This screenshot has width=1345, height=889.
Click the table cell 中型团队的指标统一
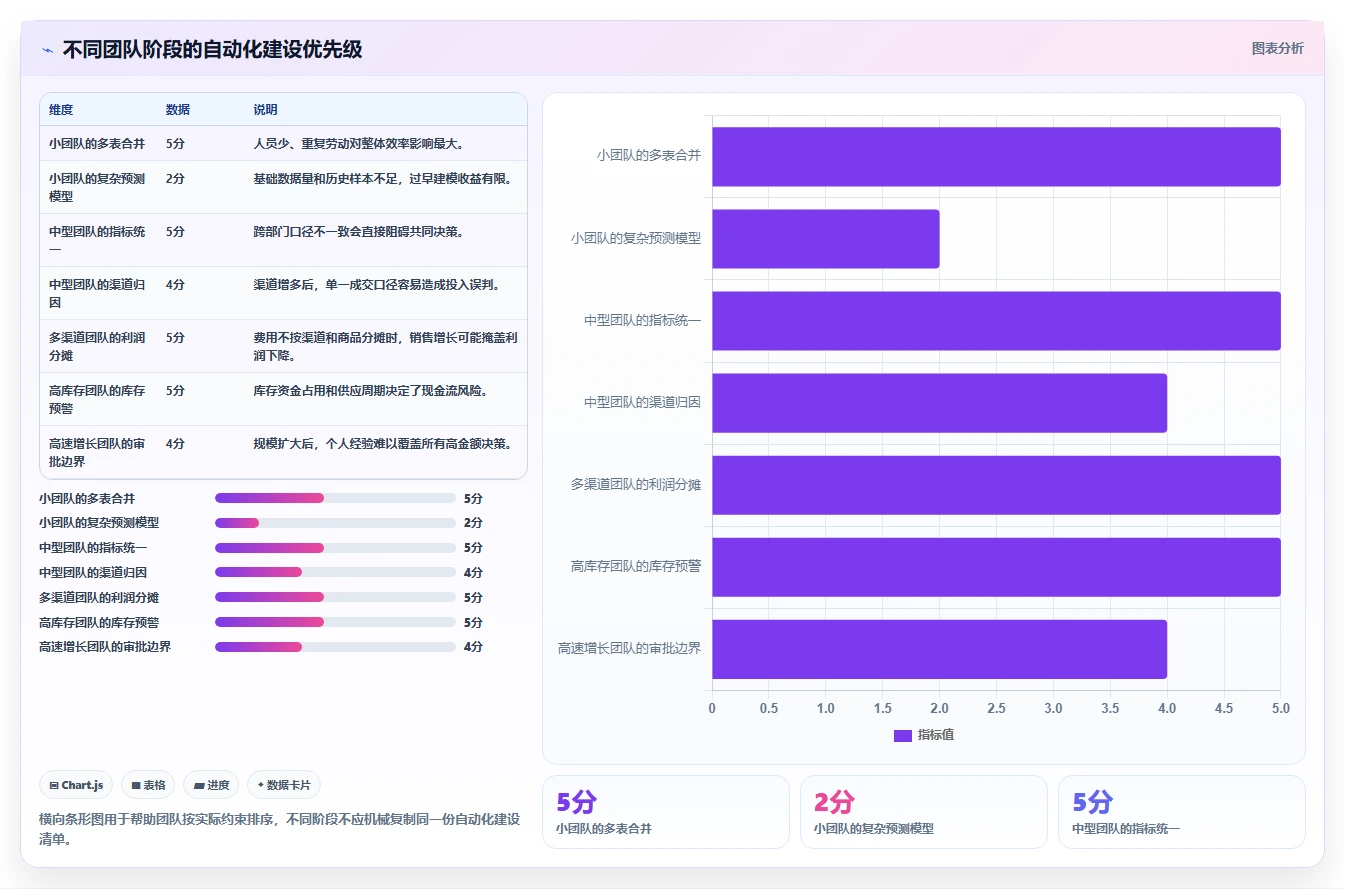(97, 241)
